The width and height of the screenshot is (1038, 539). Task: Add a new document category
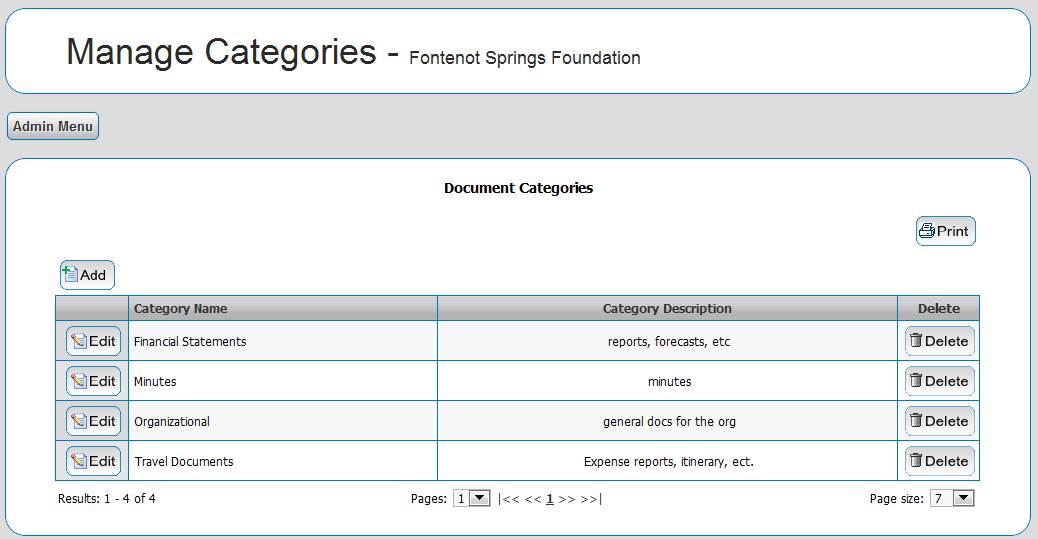[87, 275]
